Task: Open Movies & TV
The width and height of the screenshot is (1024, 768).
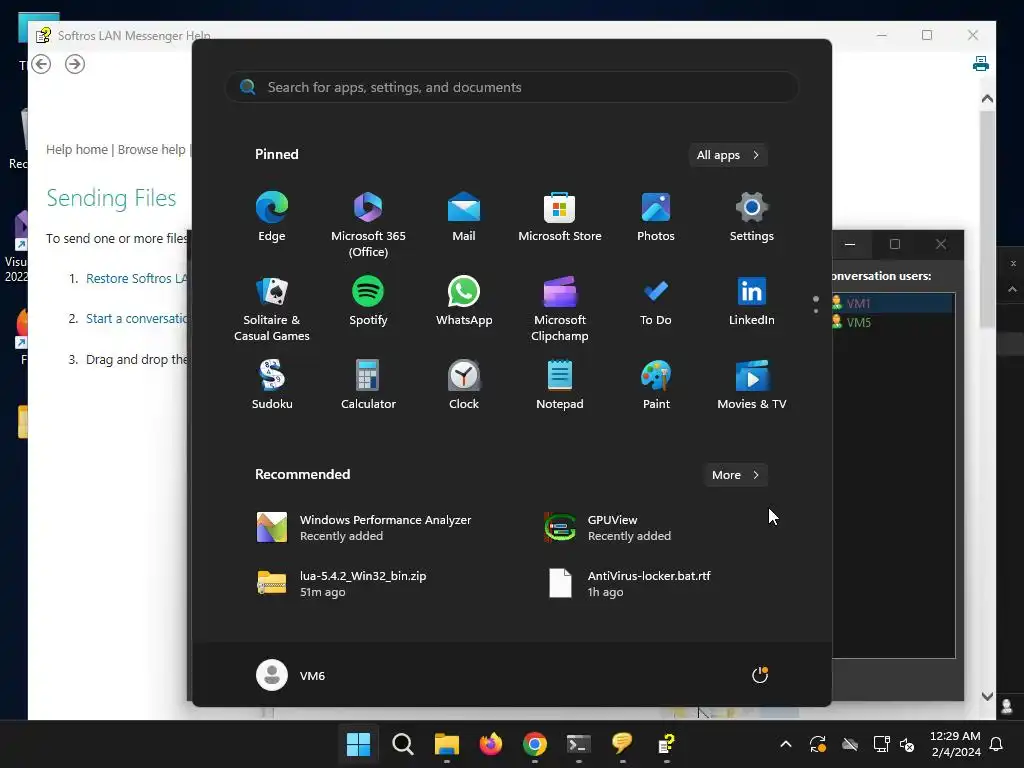Action: [x=752, y=385]
